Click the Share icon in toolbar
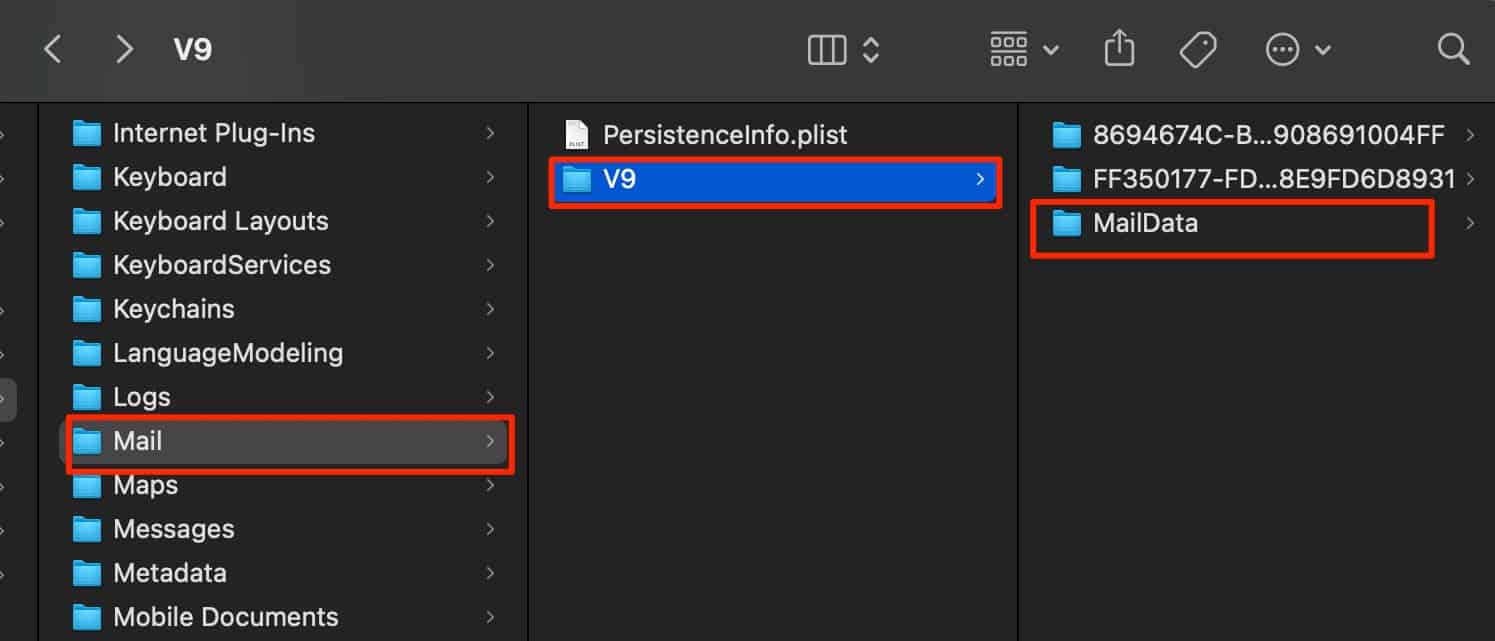Image resolution: width=1495 pixels, height=641 pixels. [x=1119, y=49]
